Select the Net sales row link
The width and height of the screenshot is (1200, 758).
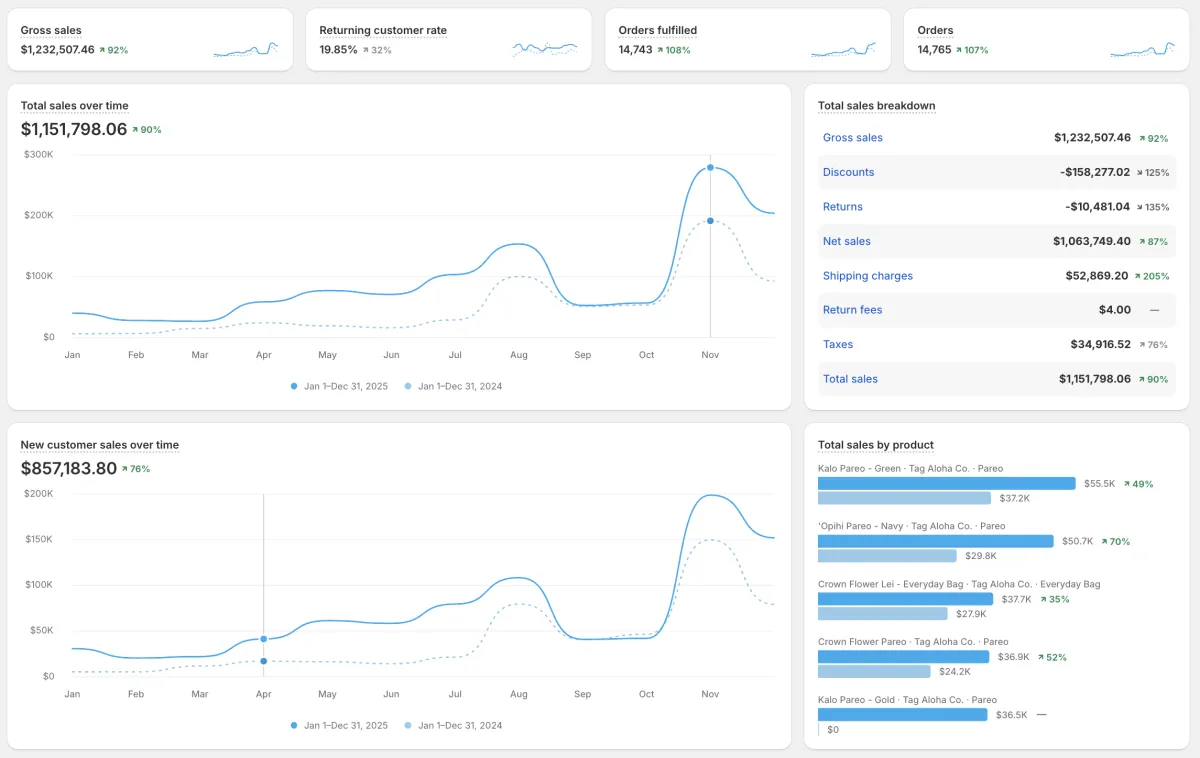[x=847, y=241]
